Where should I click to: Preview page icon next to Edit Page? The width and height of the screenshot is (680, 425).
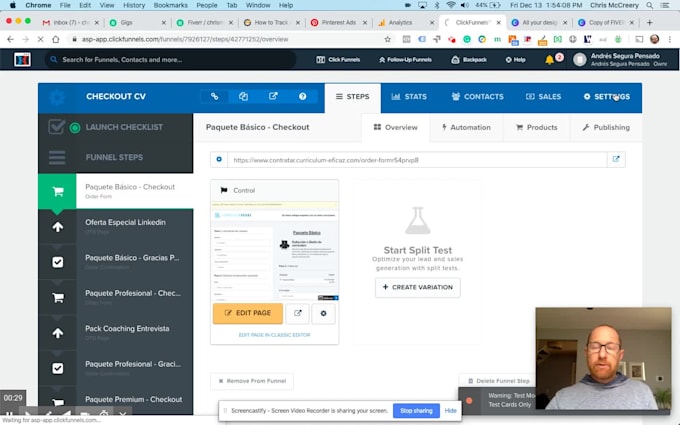[x=298, y=313]
